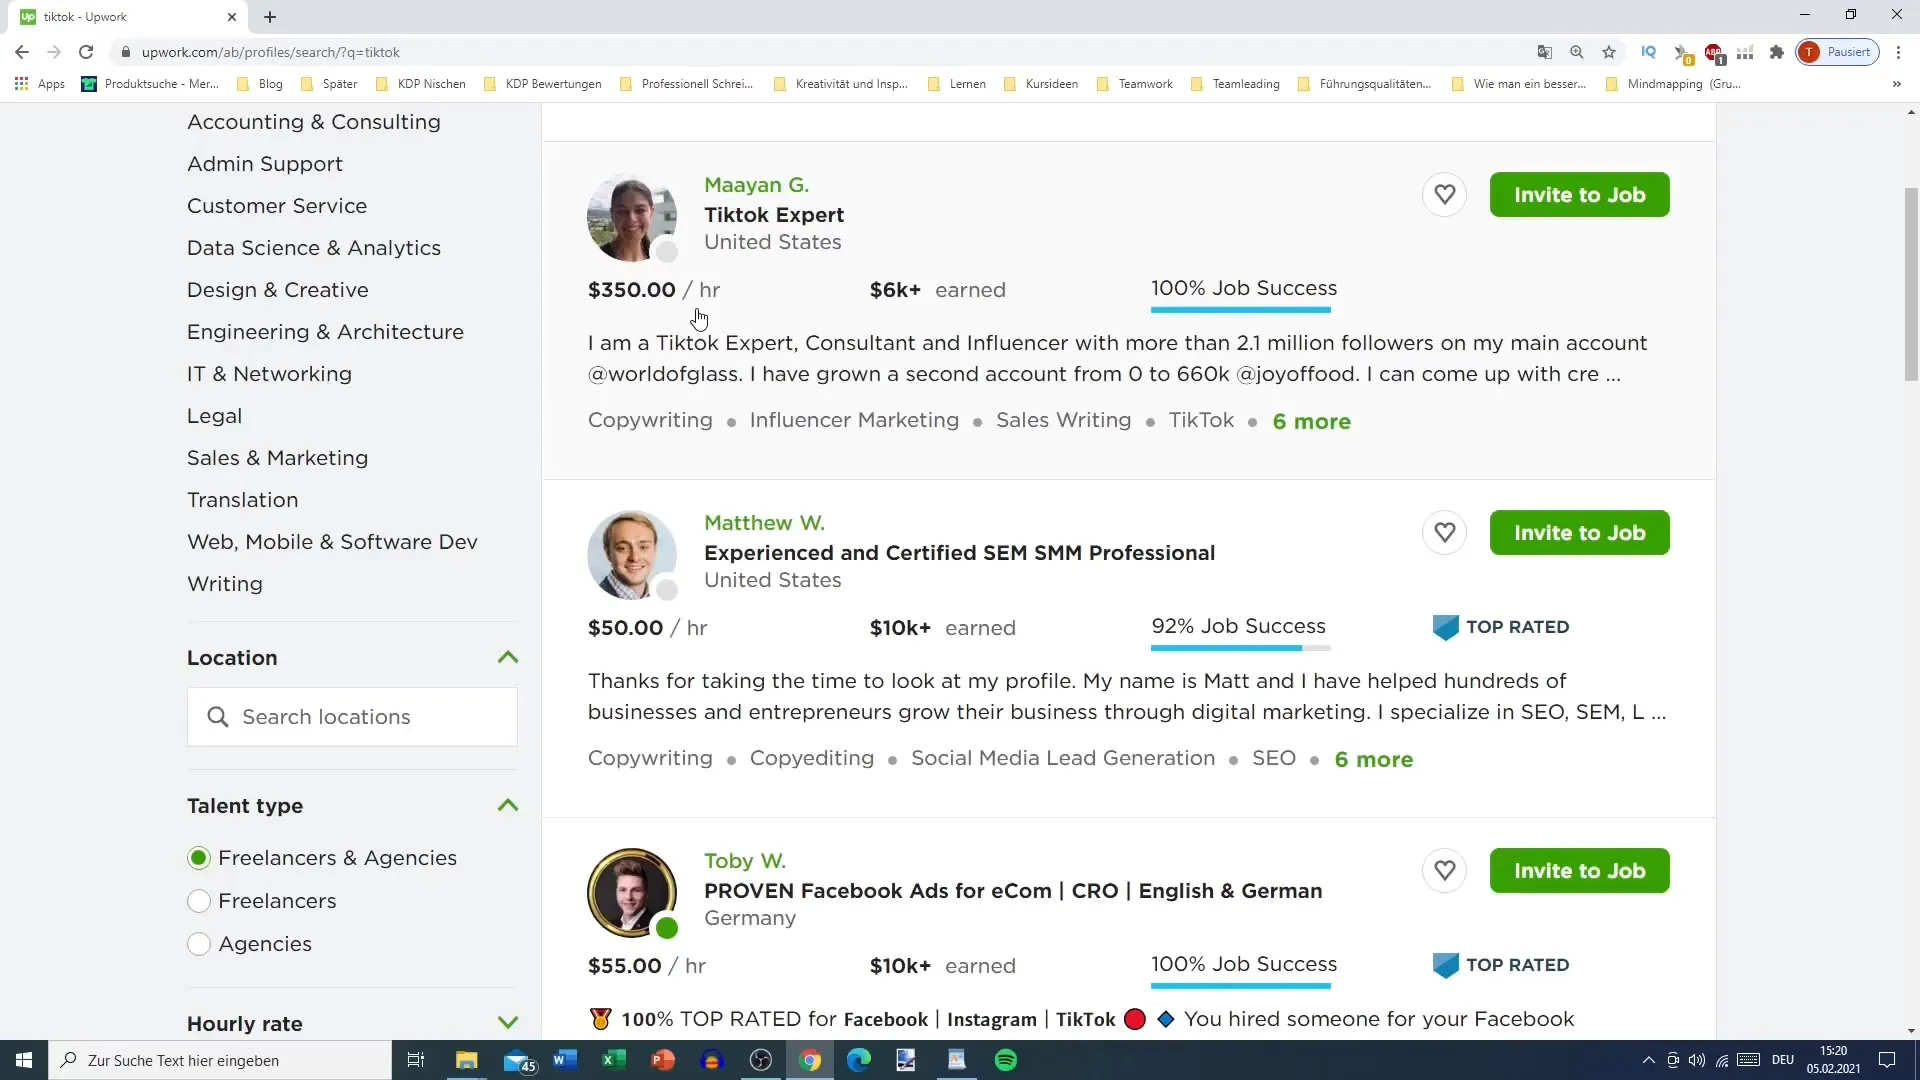Collapse the Talent type filter section
Image resolution: width=1920 pixels, height=1080 pixels.
[508, 805]
